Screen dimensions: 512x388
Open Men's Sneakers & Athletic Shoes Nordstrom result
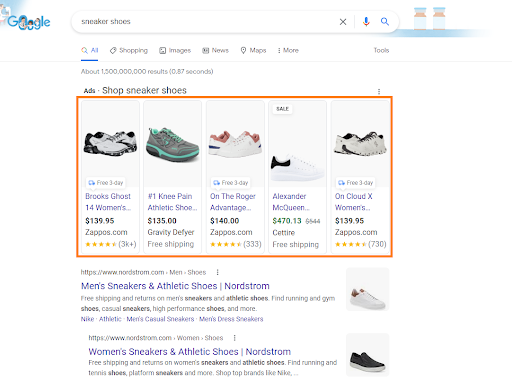coord(175,286)
